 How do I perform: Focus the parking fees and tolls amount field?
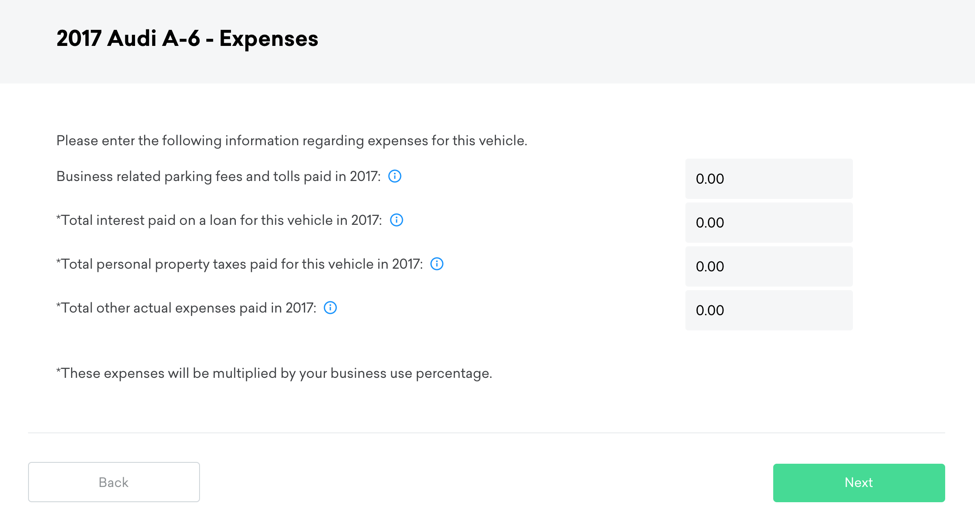(768, 179)
